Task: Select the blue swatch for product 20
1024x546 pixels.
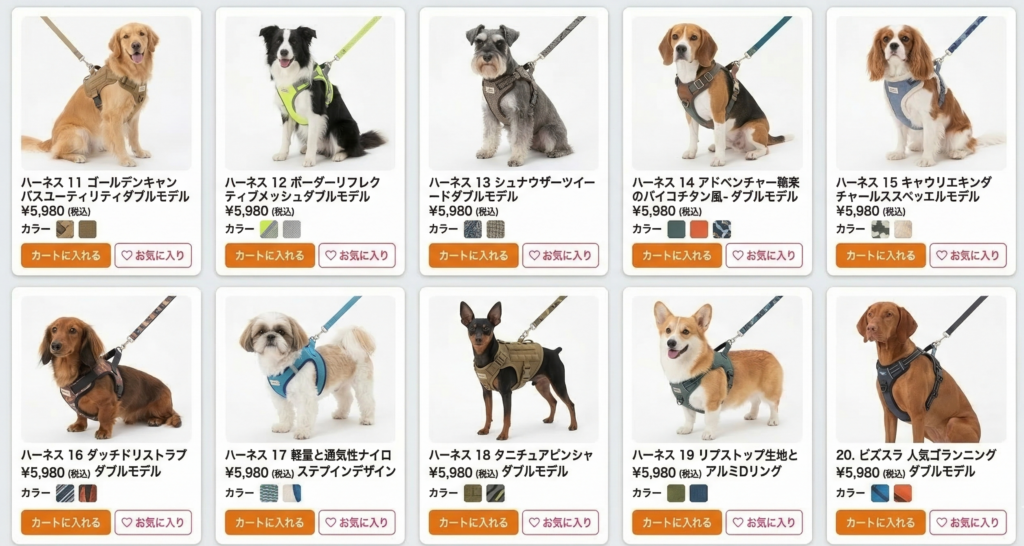Action: tap(880, 493)
